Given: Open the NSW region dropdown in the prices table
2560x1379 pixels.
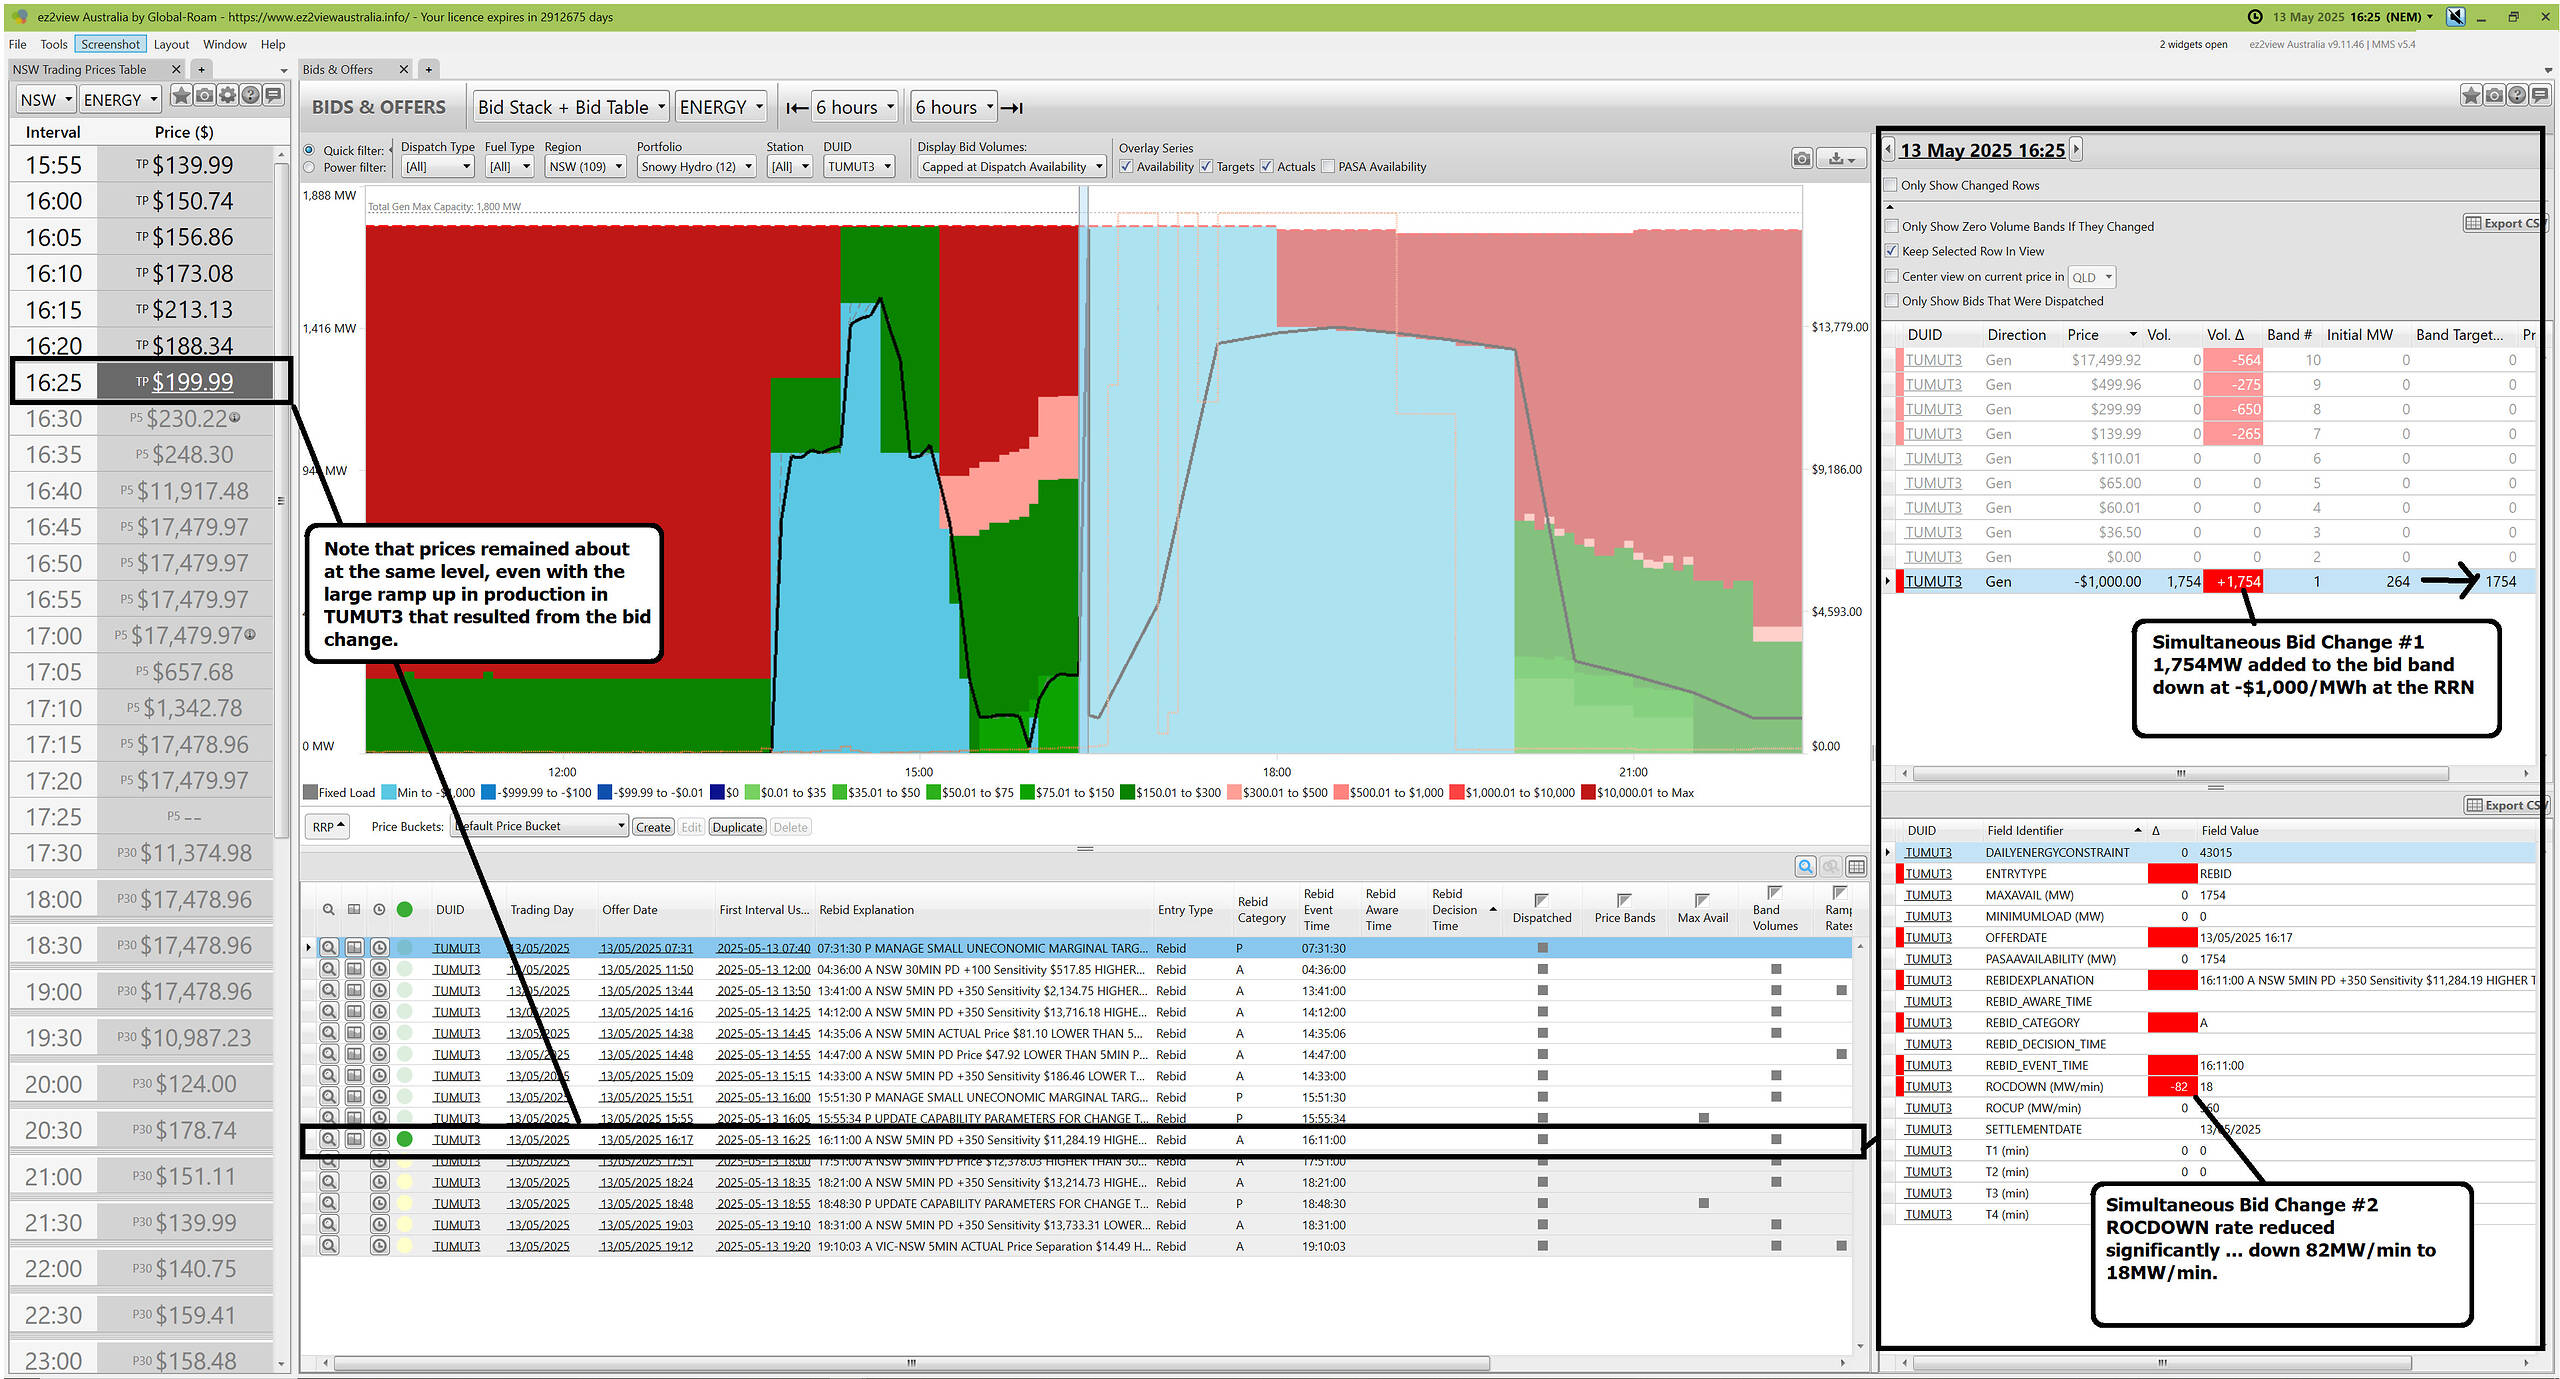Looking at the screenshot, I should pos(46,100).
